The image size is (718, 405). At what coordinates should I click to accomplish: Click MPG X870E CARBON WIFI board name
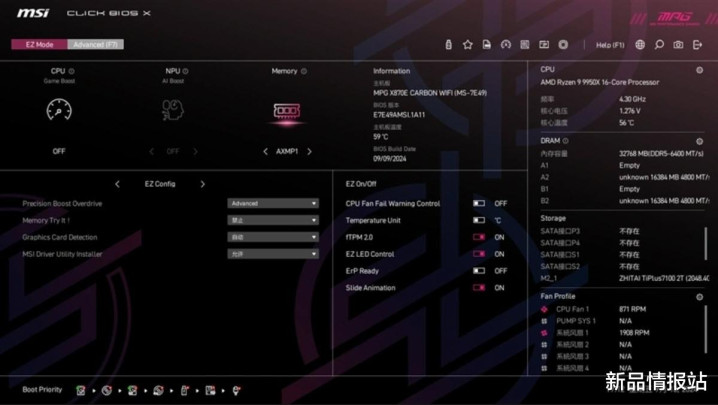(430, 93)
